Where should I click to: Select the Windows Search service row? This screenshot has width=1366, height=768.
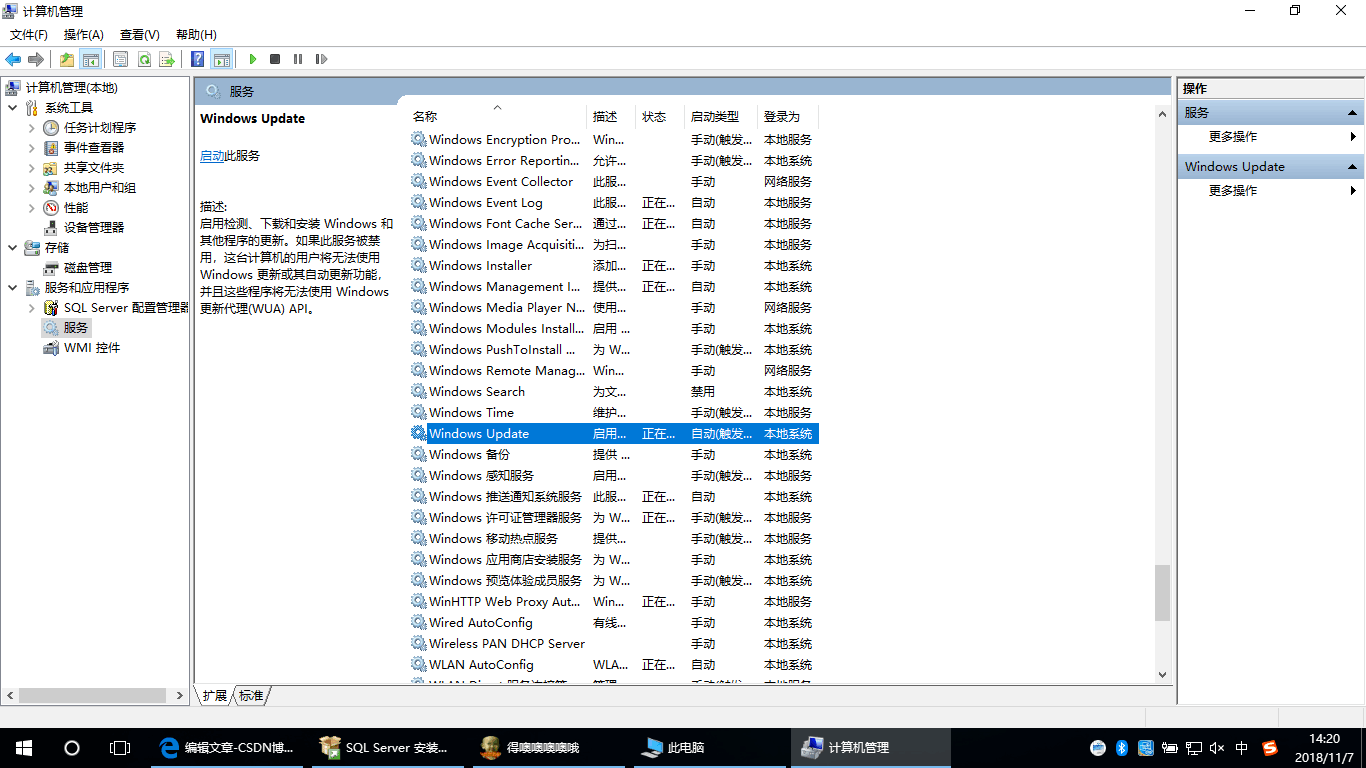point(614,392)
